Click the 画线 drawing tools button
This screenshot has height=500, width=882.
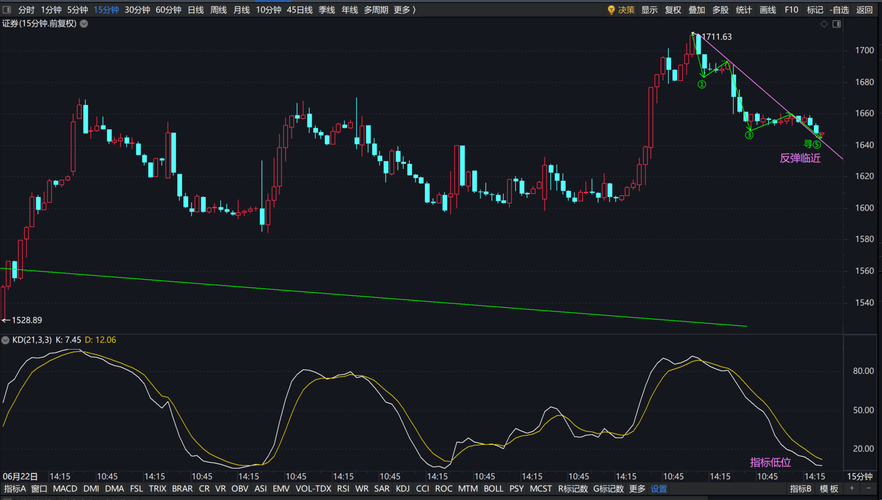(767, 10)
